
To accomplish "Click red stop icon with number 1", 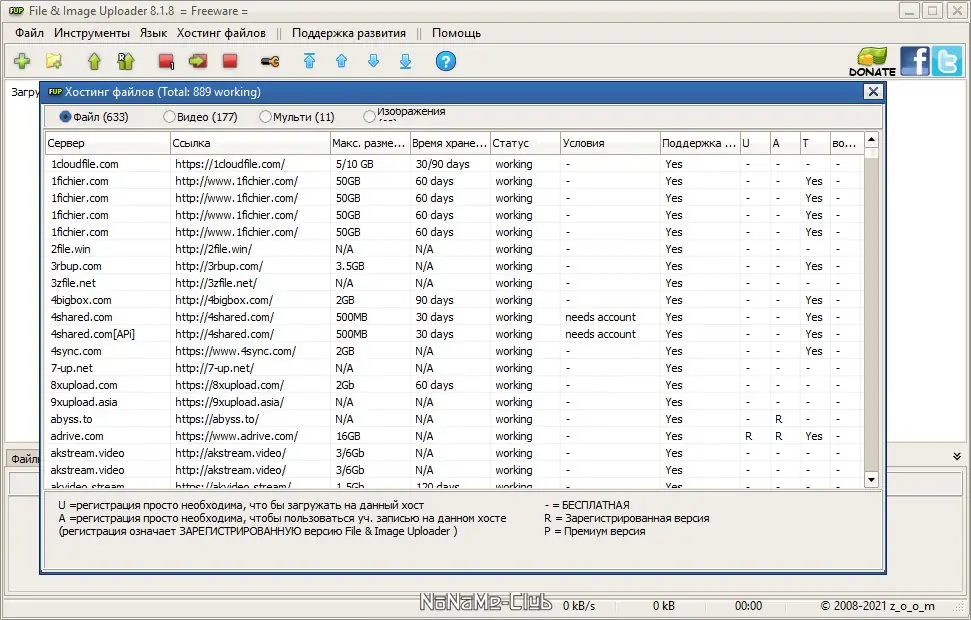I will pos(166,61).
